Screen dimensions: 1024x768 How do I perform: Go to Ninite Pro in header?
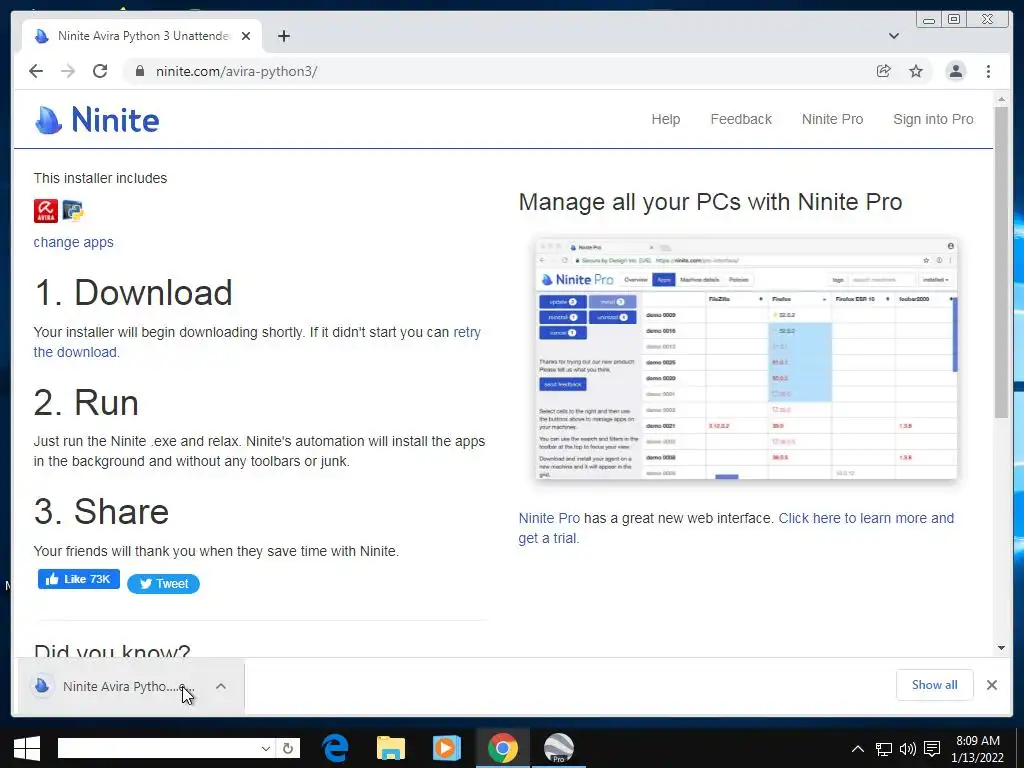pos(832,120)
